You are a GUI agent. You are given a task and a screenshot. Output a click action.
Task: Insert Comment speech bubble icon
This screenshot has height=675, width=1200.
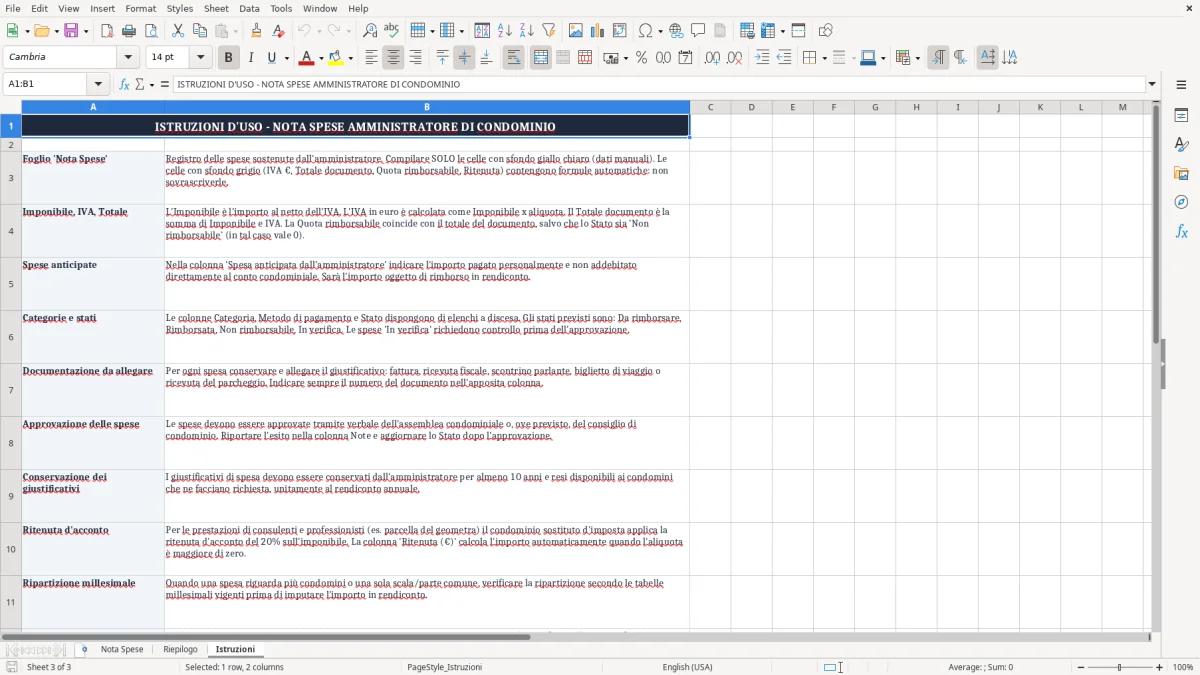coord(698,31)
